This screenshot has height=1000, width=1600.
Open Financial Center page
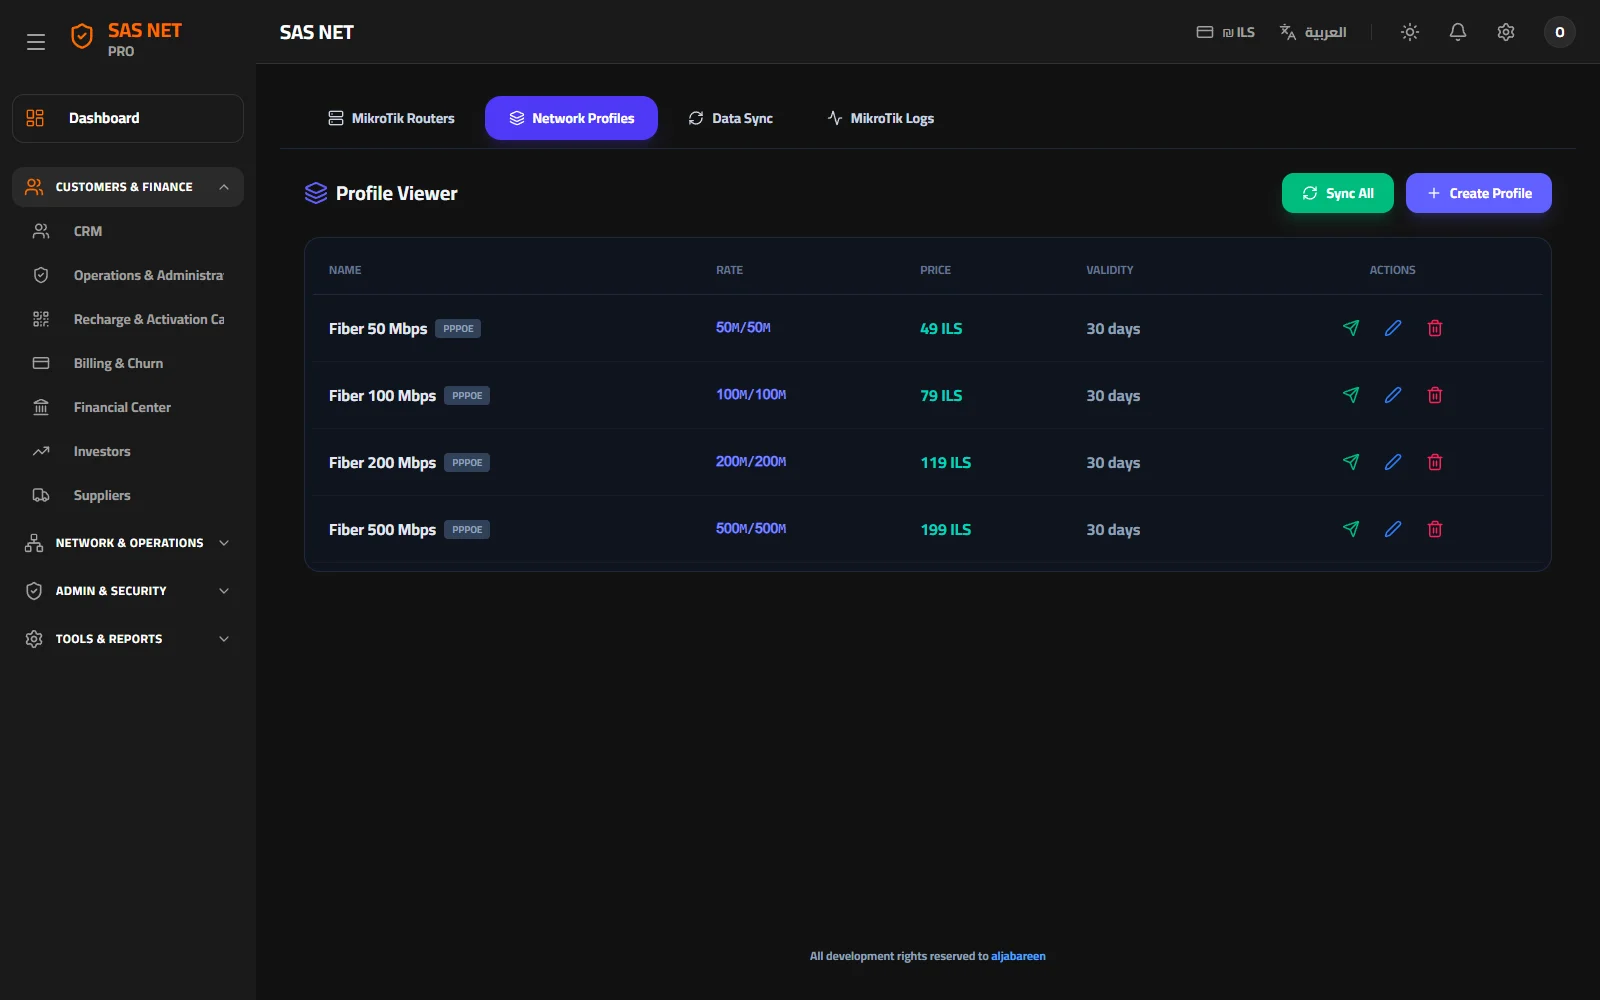(x=128, y=407)
